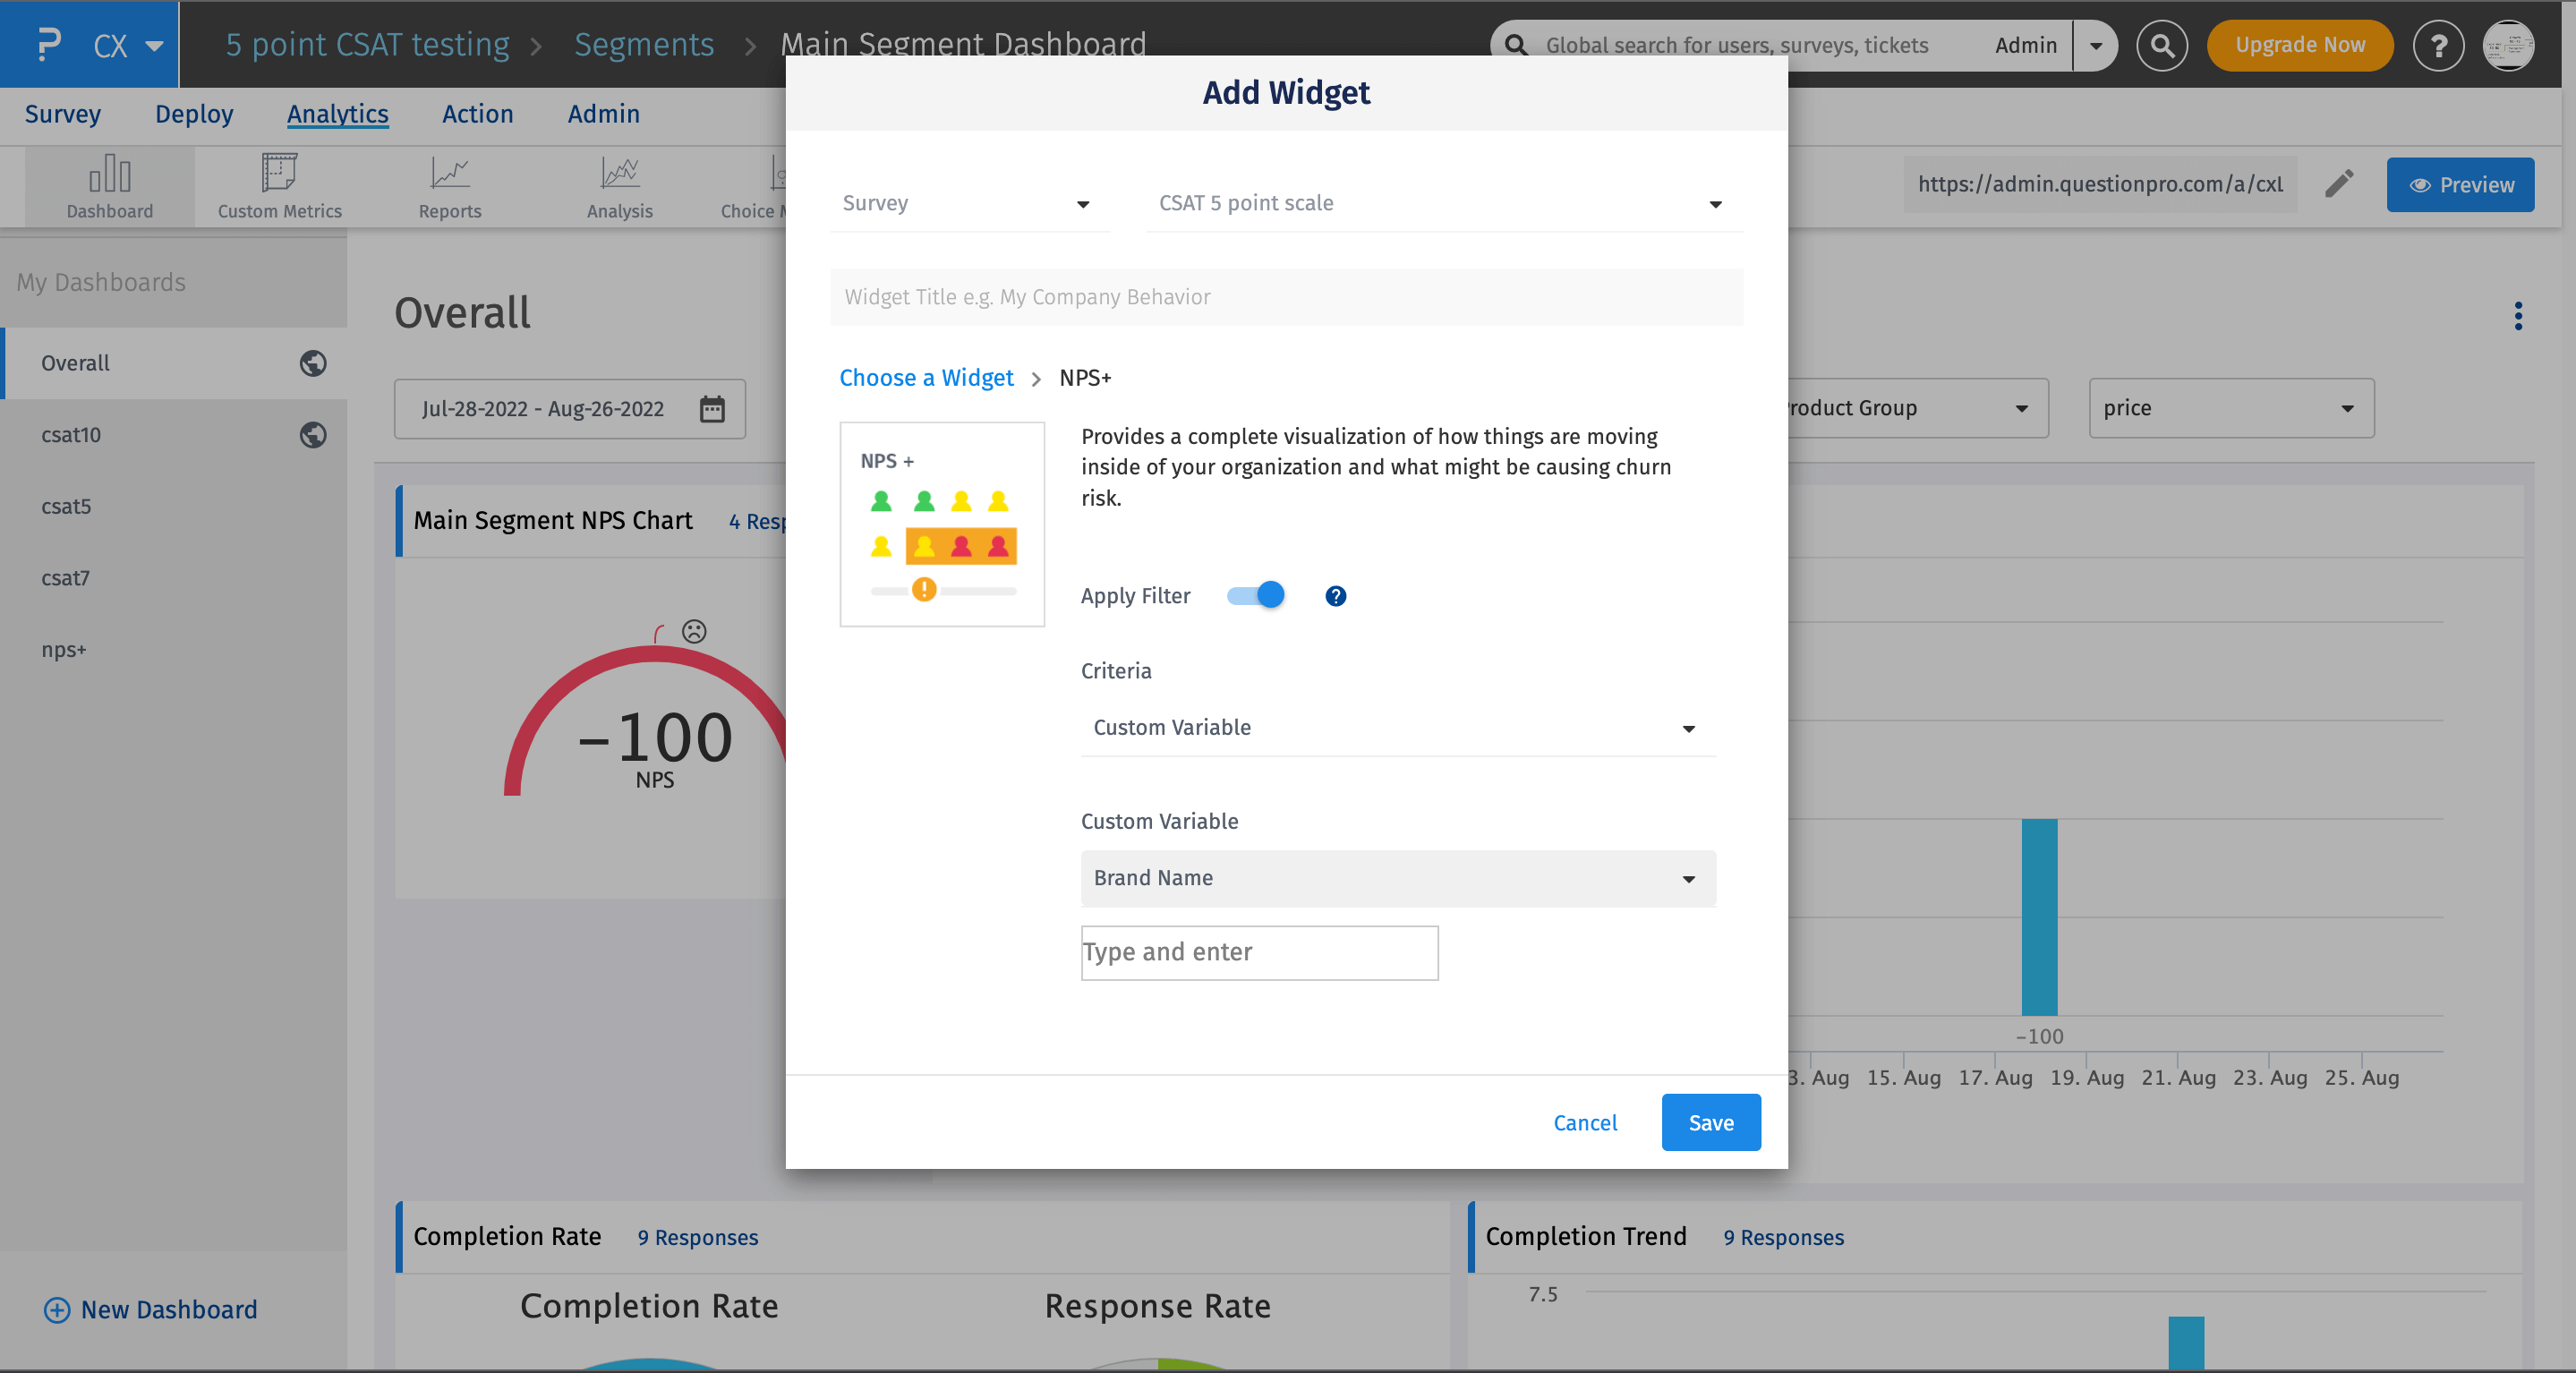Image resolution: width=2576 pixels, height=1373 pixels.
Task: Click the globe icon next to csat10
Action: pos(313,434)
